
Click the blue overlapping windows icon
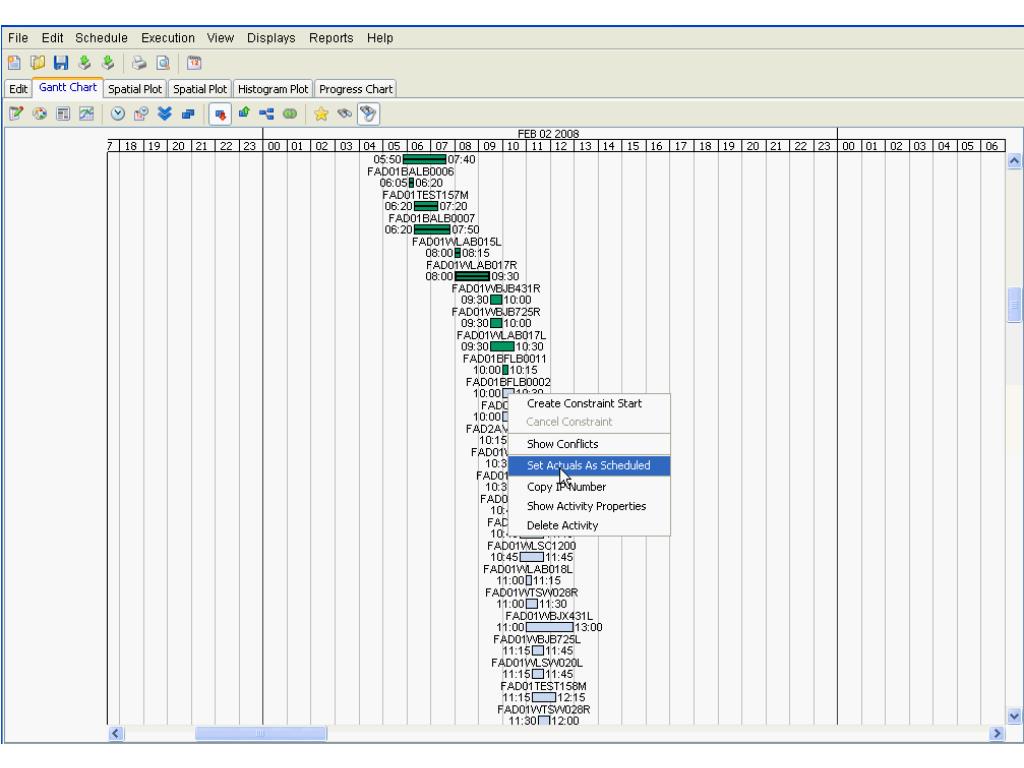tap(188, 114)
